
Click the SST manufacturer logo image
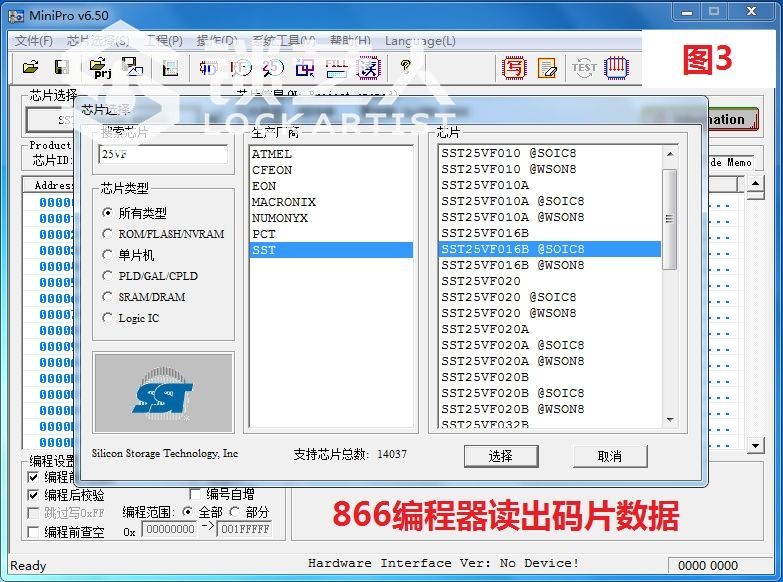(x=163, y=393)
